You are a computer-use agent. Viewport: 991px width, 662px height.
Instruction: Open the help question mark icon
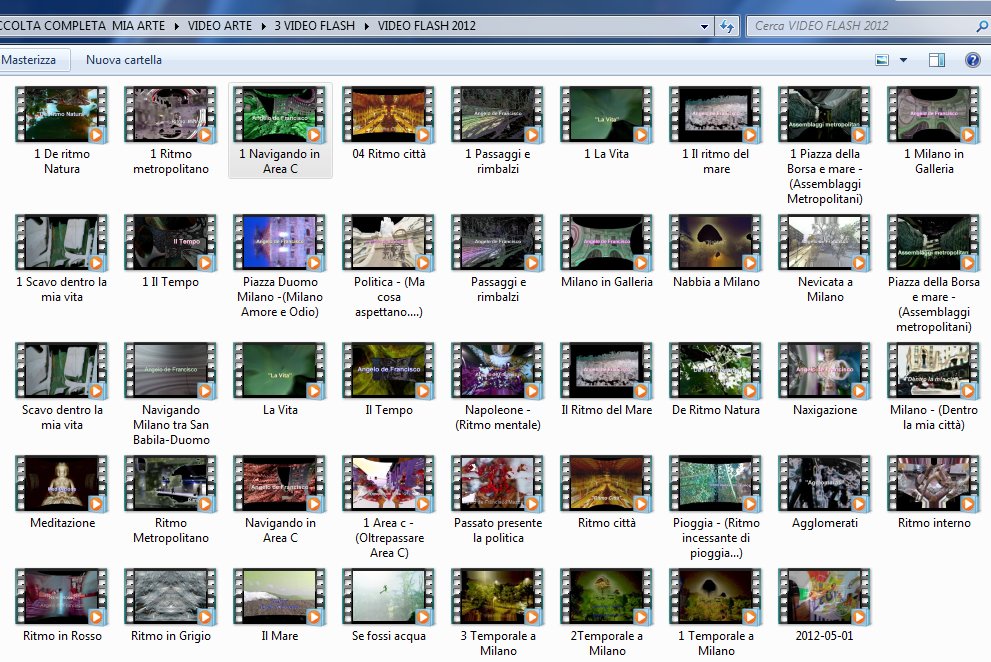[x=972, y=60]
